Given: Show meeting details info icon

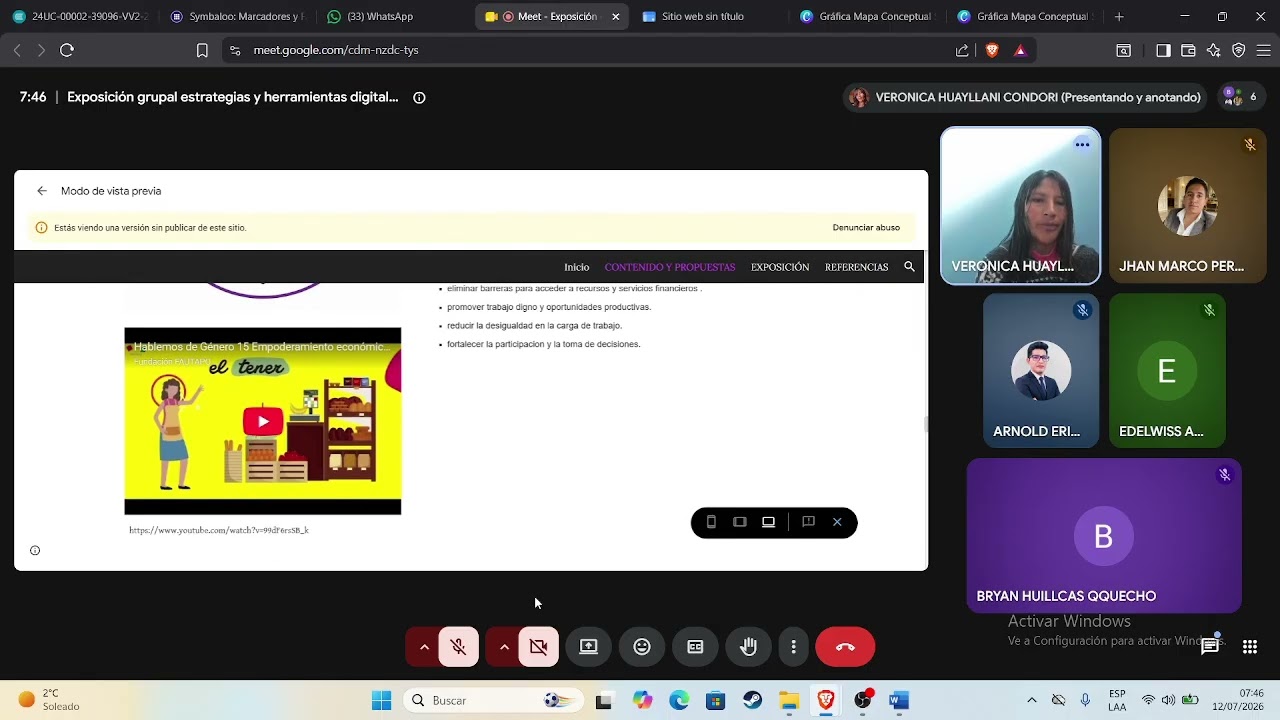Looking at the screenshot, I should (419, 97).
